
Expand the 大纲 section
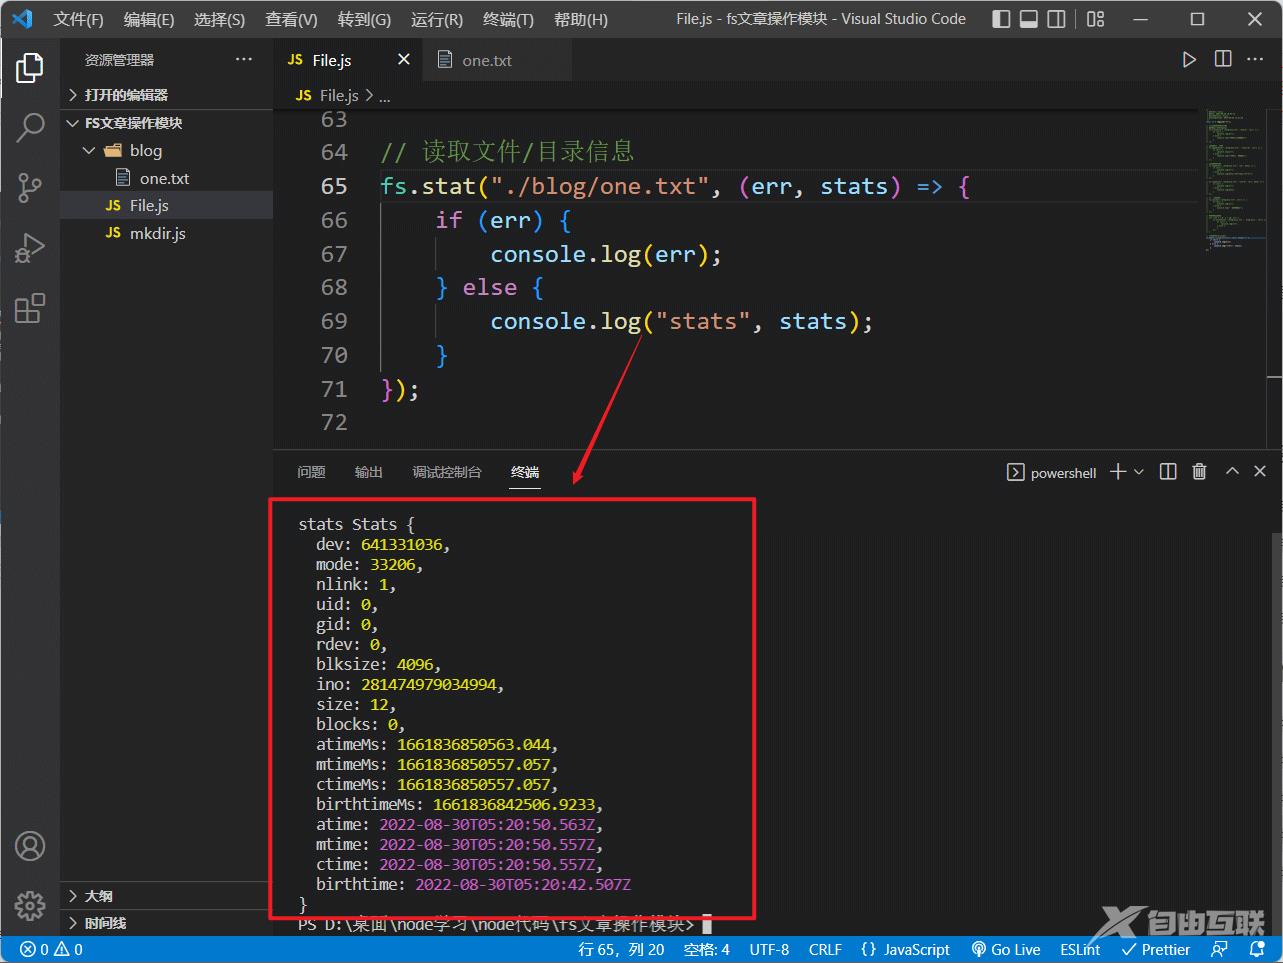tap(167, 896)
